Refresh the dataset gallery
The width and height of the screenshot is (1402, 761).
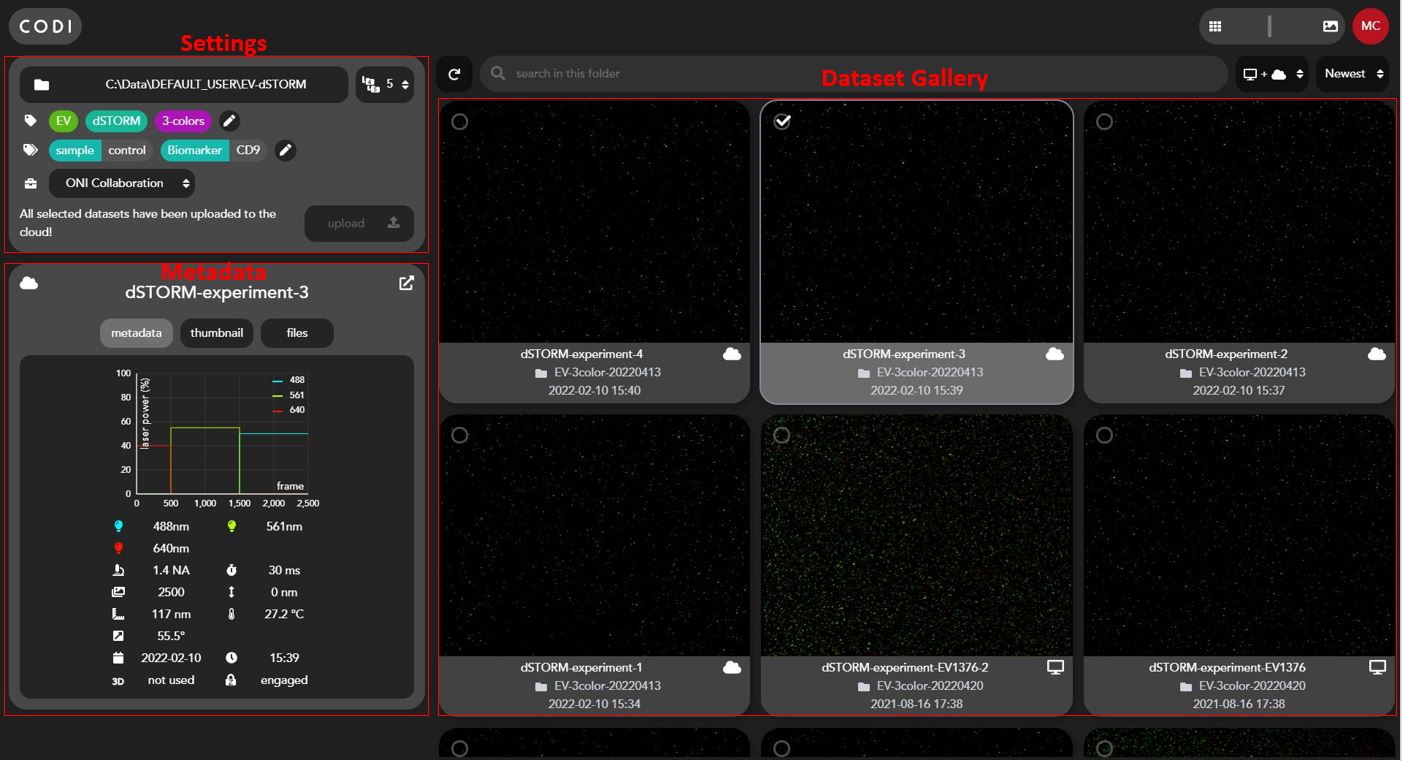pos(454,74)
